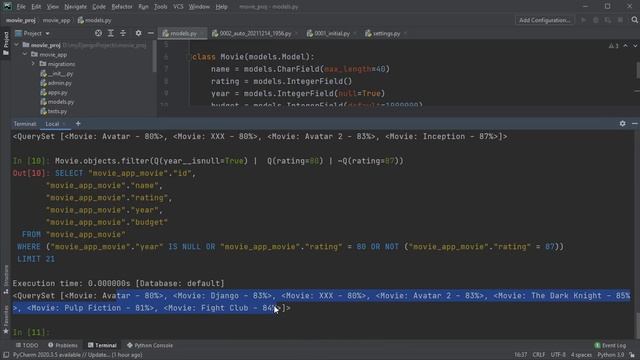This screenshot has height=360, width=640.
Task: Go to previous highlighted error arrow
Action: point(625,46)
